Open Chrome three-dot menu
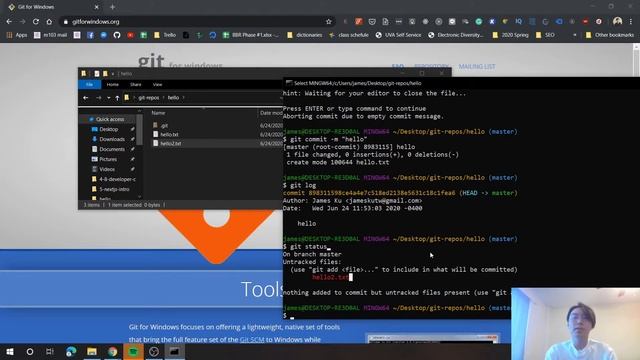Image resolution: width=640 pixels, height=360 pixels. coord(631,21)
